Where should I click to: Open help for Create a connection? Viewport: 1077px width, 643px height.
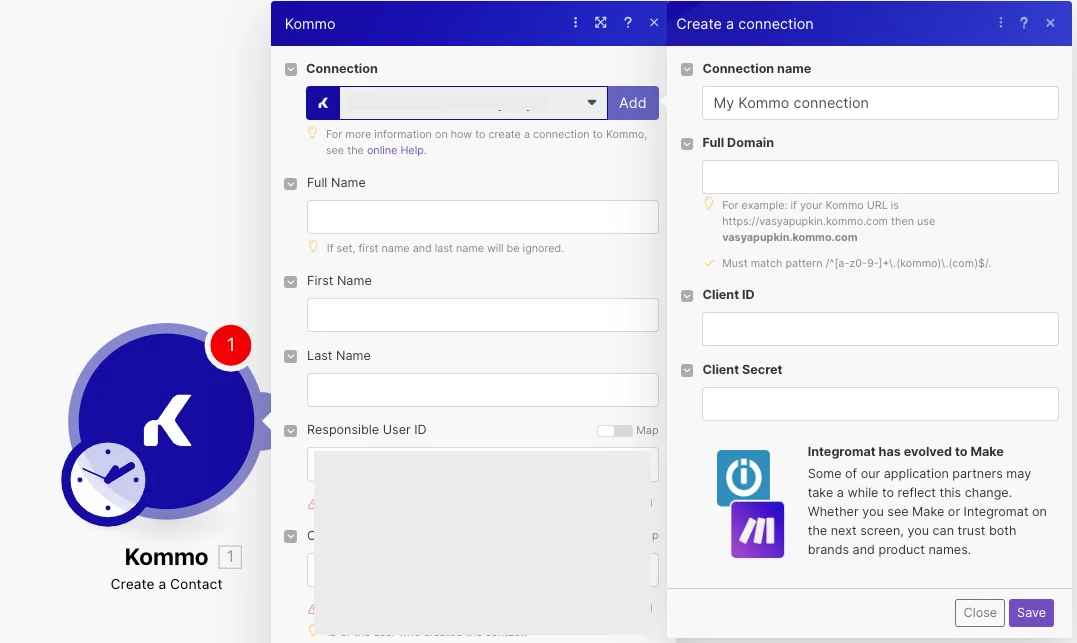tap(1023, 23)
